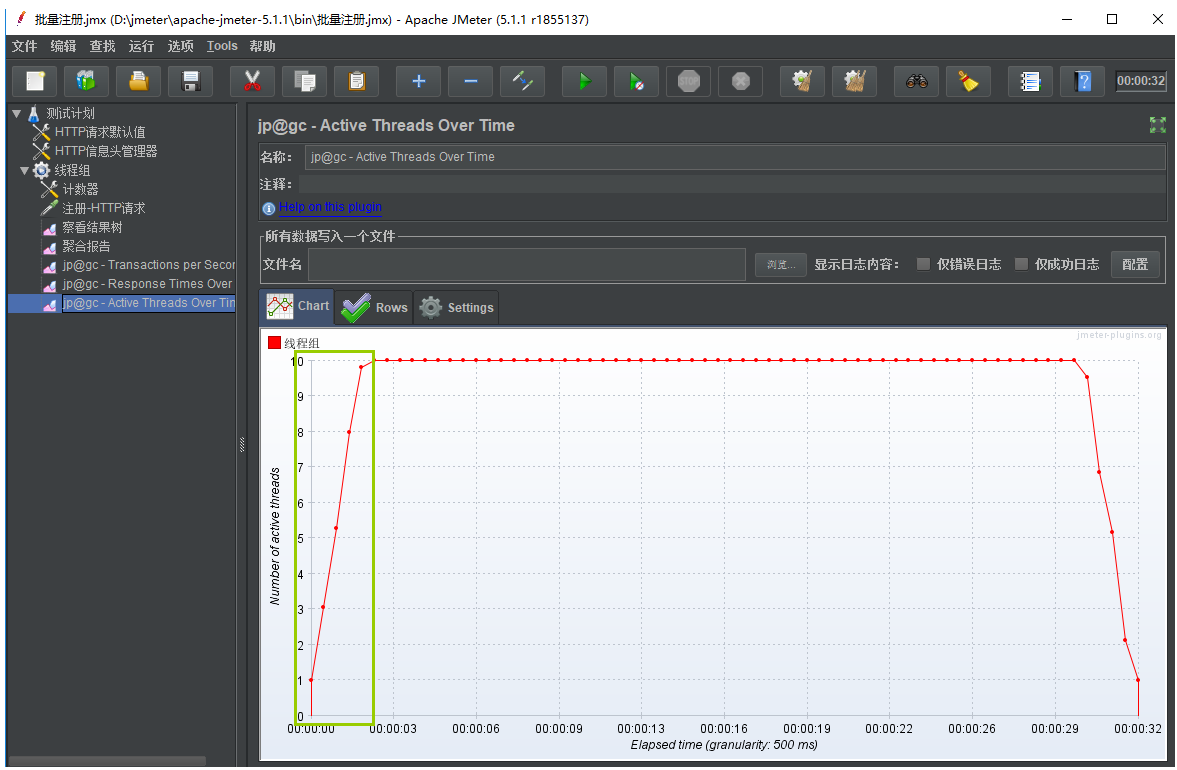Open the 选项 menu

click(180, 47)
